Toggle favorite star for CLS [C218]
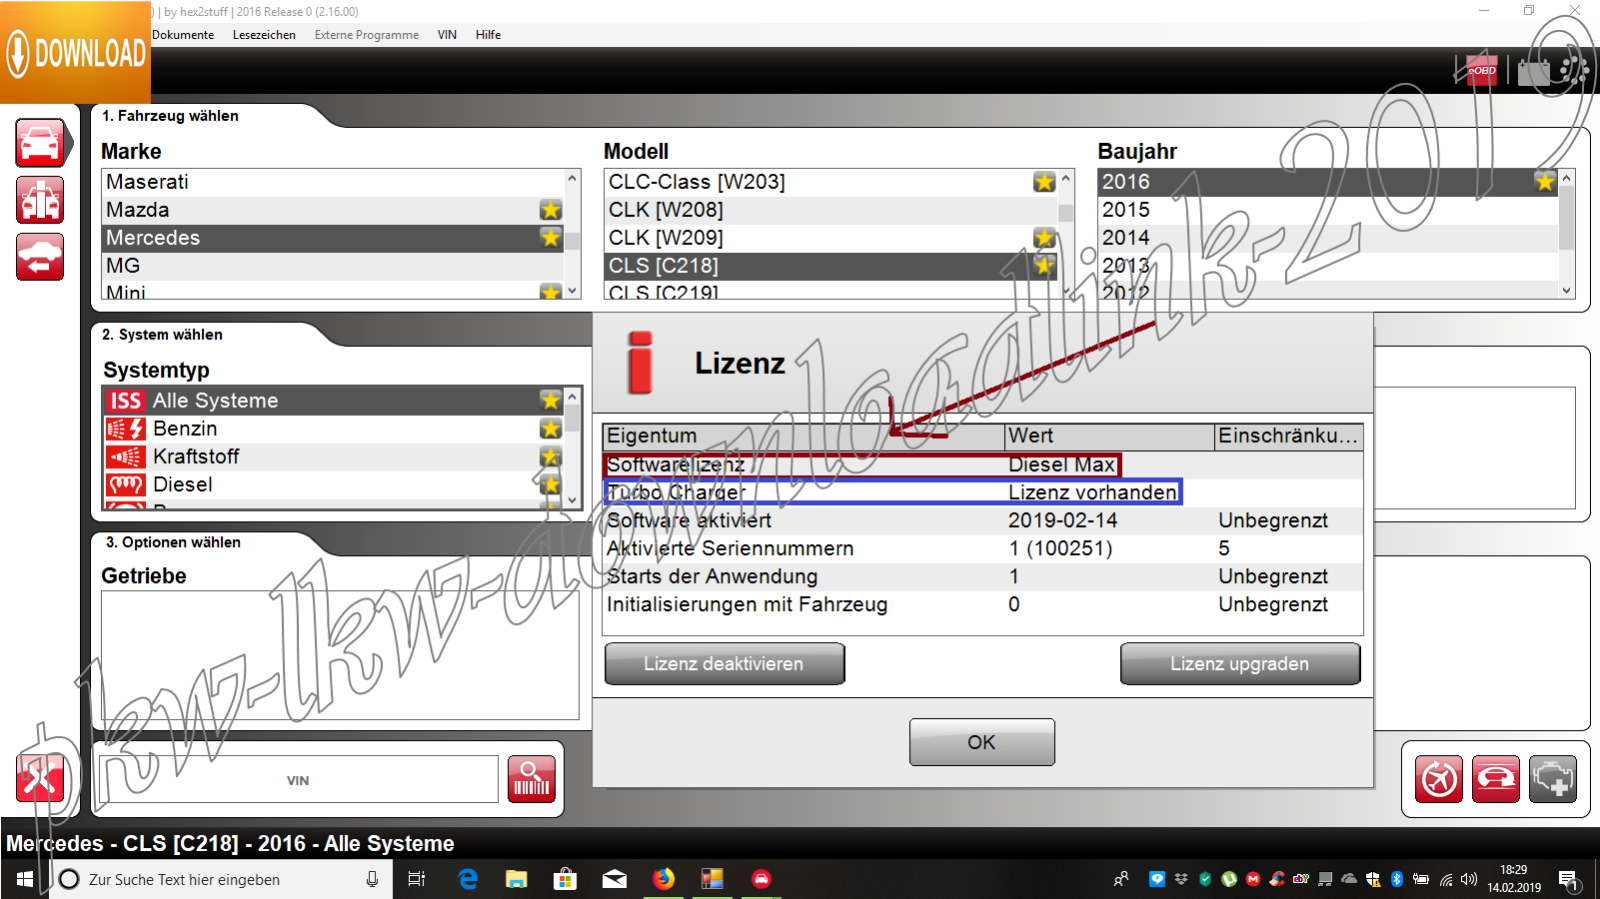Image resolution: width=1600 pixels, height=899 pixels. click(x=1044, y=266)
